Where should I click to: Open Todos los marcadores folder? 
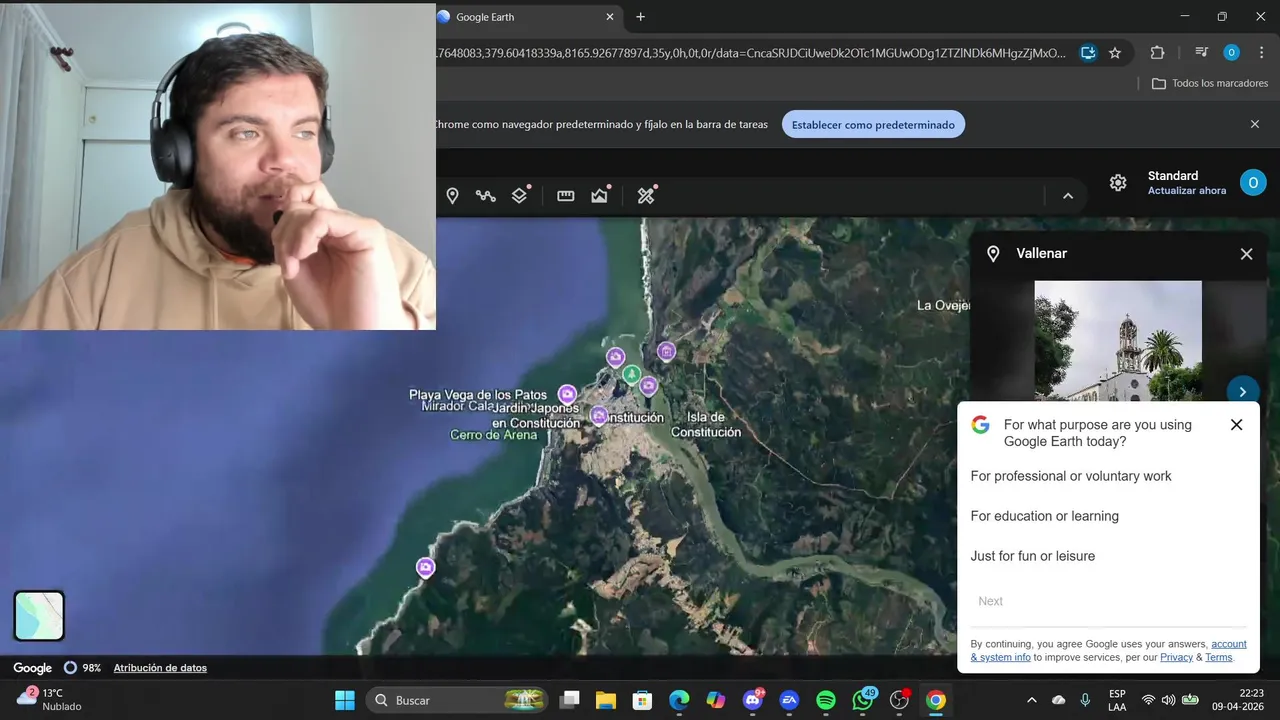tap(1210, 83)
